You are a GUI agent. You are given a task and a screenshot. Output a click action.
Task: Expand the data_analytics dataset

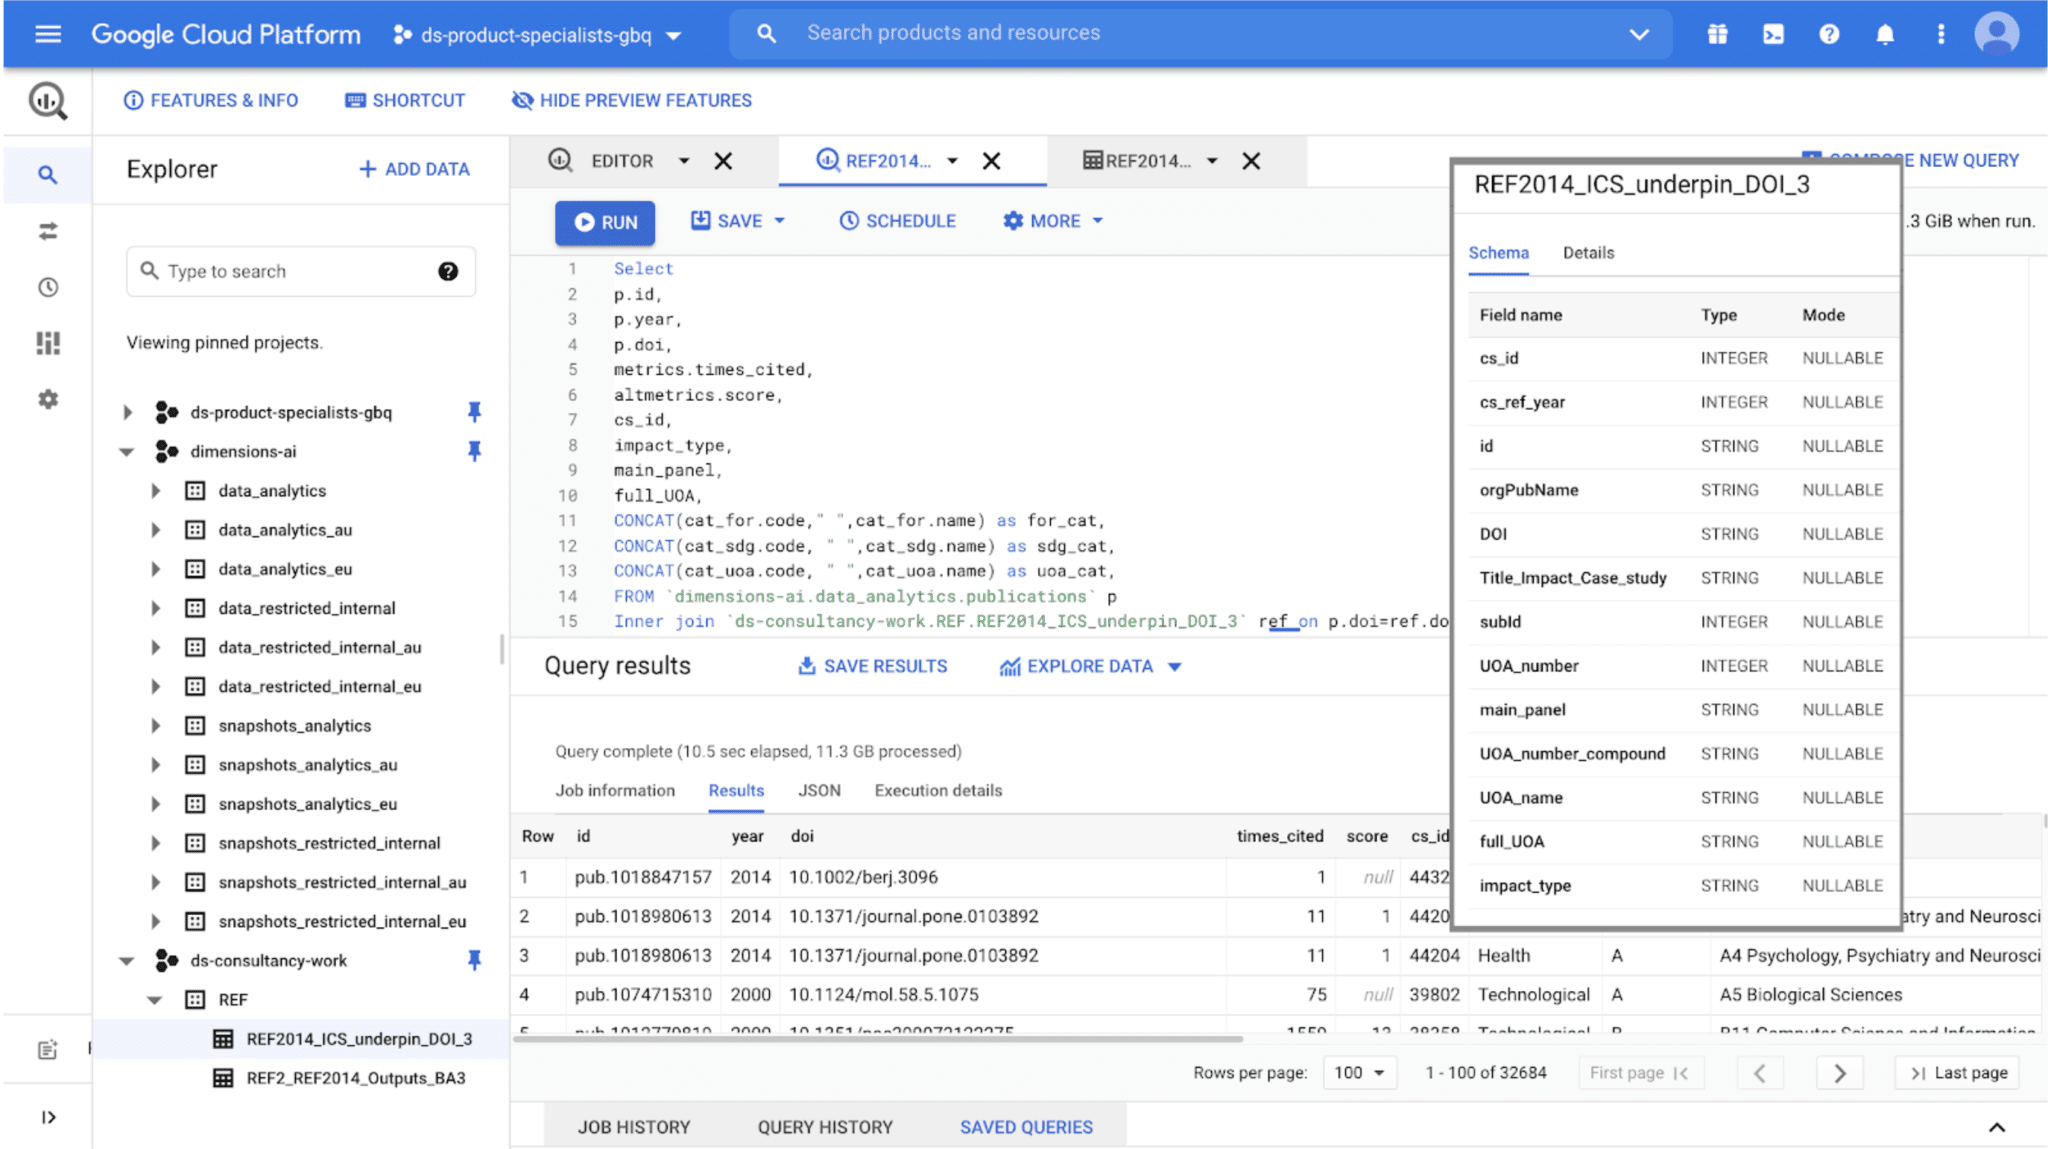point(155,491)
